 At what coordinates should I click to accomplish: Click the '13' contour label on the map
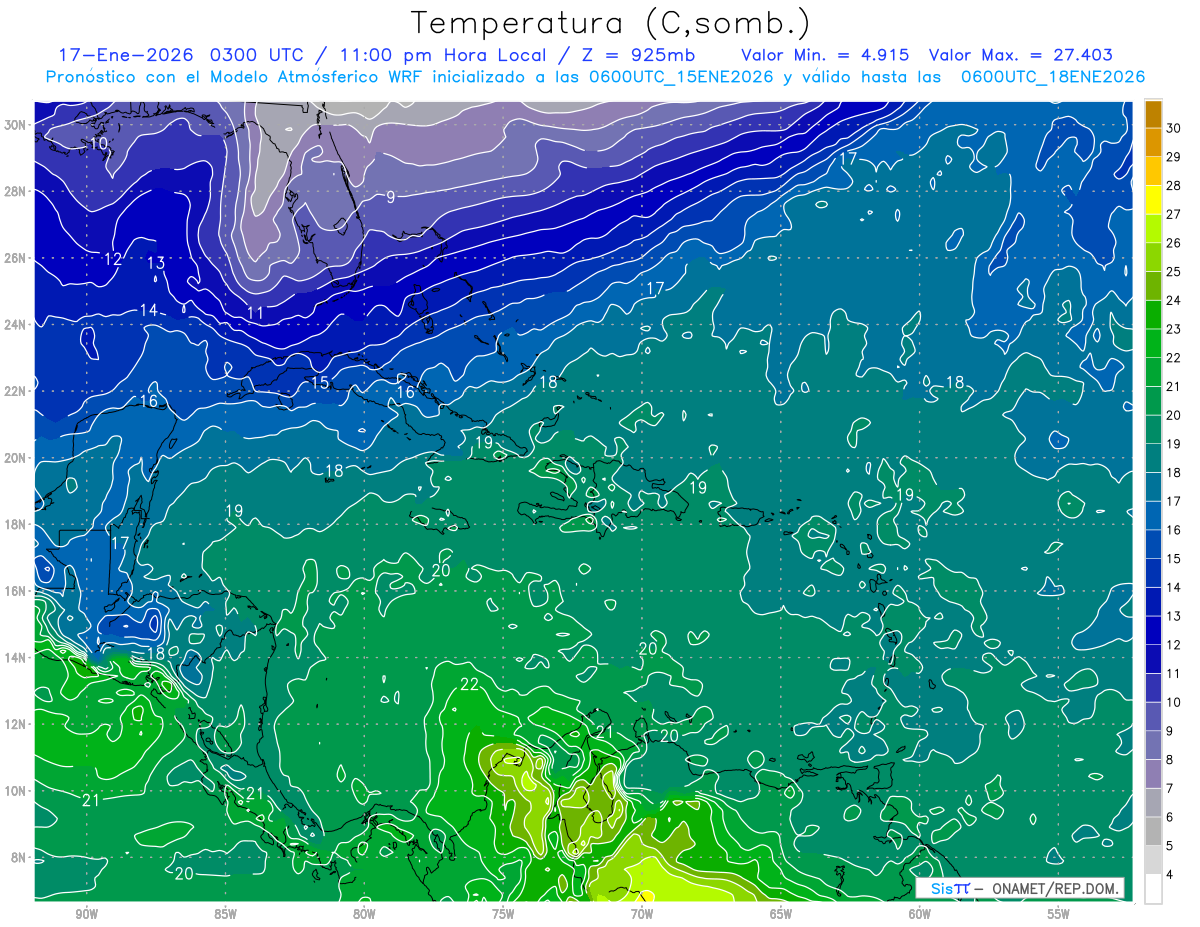click(x=156, y=263)
